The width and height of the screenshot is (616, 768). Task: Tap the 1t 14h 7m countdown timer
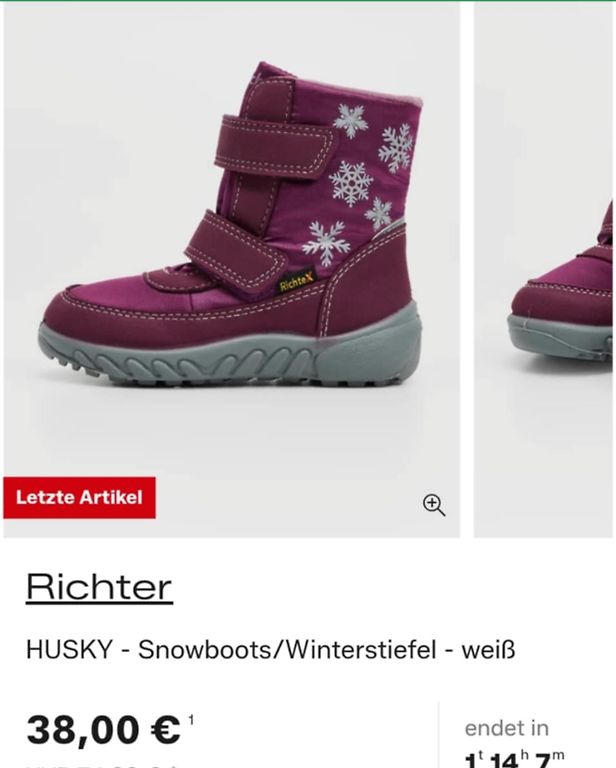514,759
